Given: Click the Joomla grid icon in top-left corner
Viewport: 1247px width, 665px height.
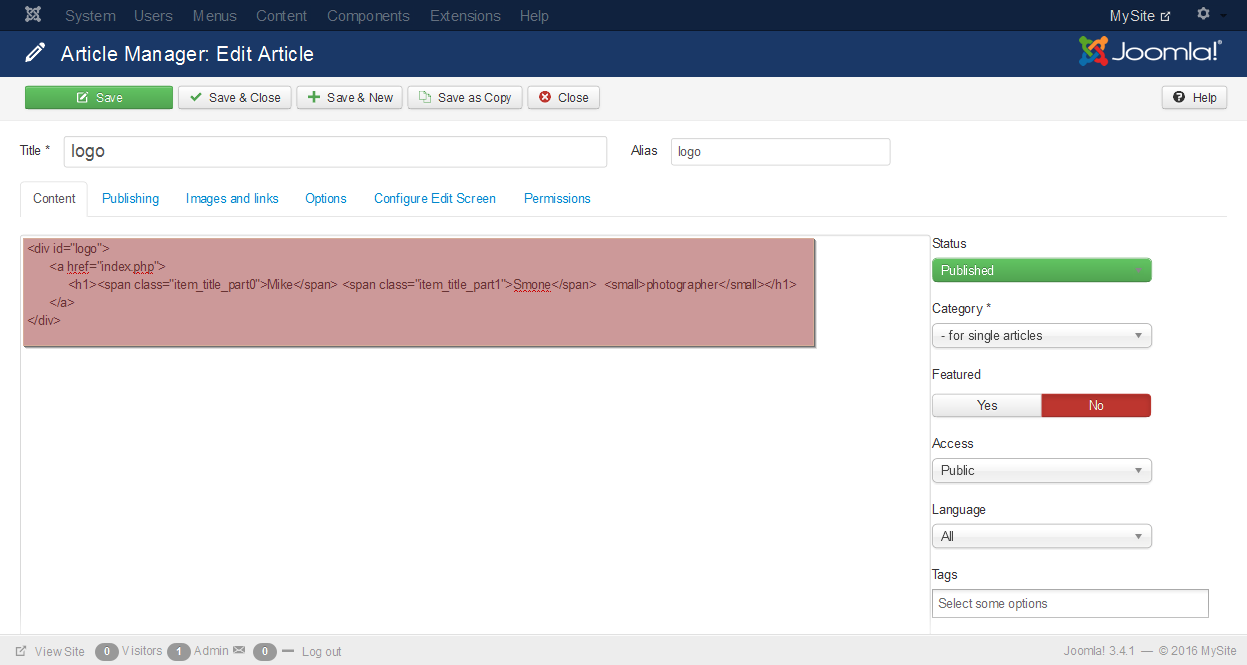Looking at the screenshot, I should tap(33, 15).
